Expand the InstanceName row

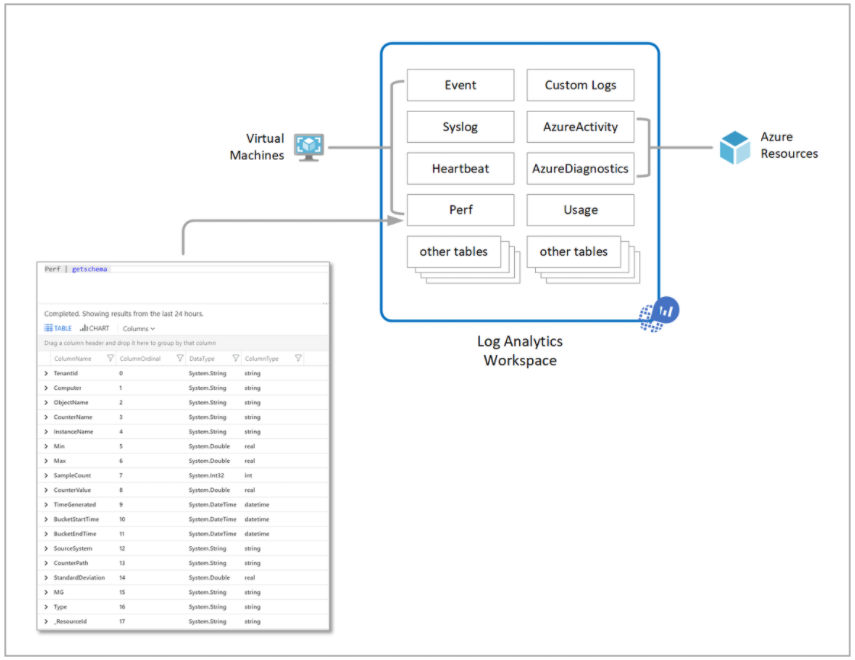pyautogui.click(x=46, y=432)
